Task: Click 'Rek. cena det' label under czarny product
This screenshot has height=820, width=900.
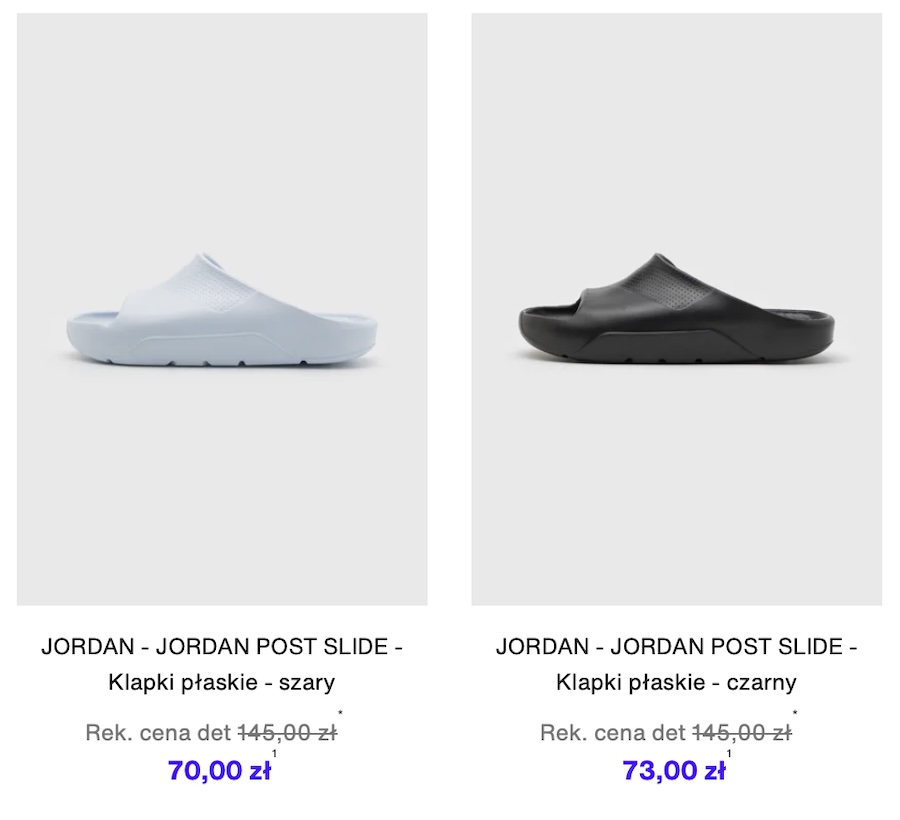Action: [x=613, y=733]
